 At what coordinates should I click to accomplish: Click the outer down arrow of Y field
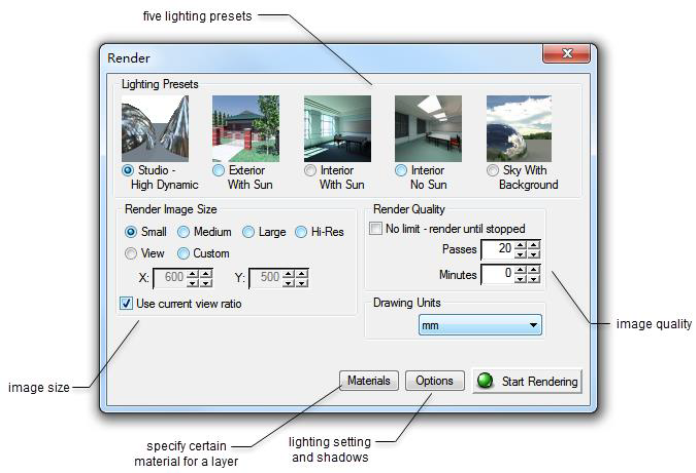[301, 283]
